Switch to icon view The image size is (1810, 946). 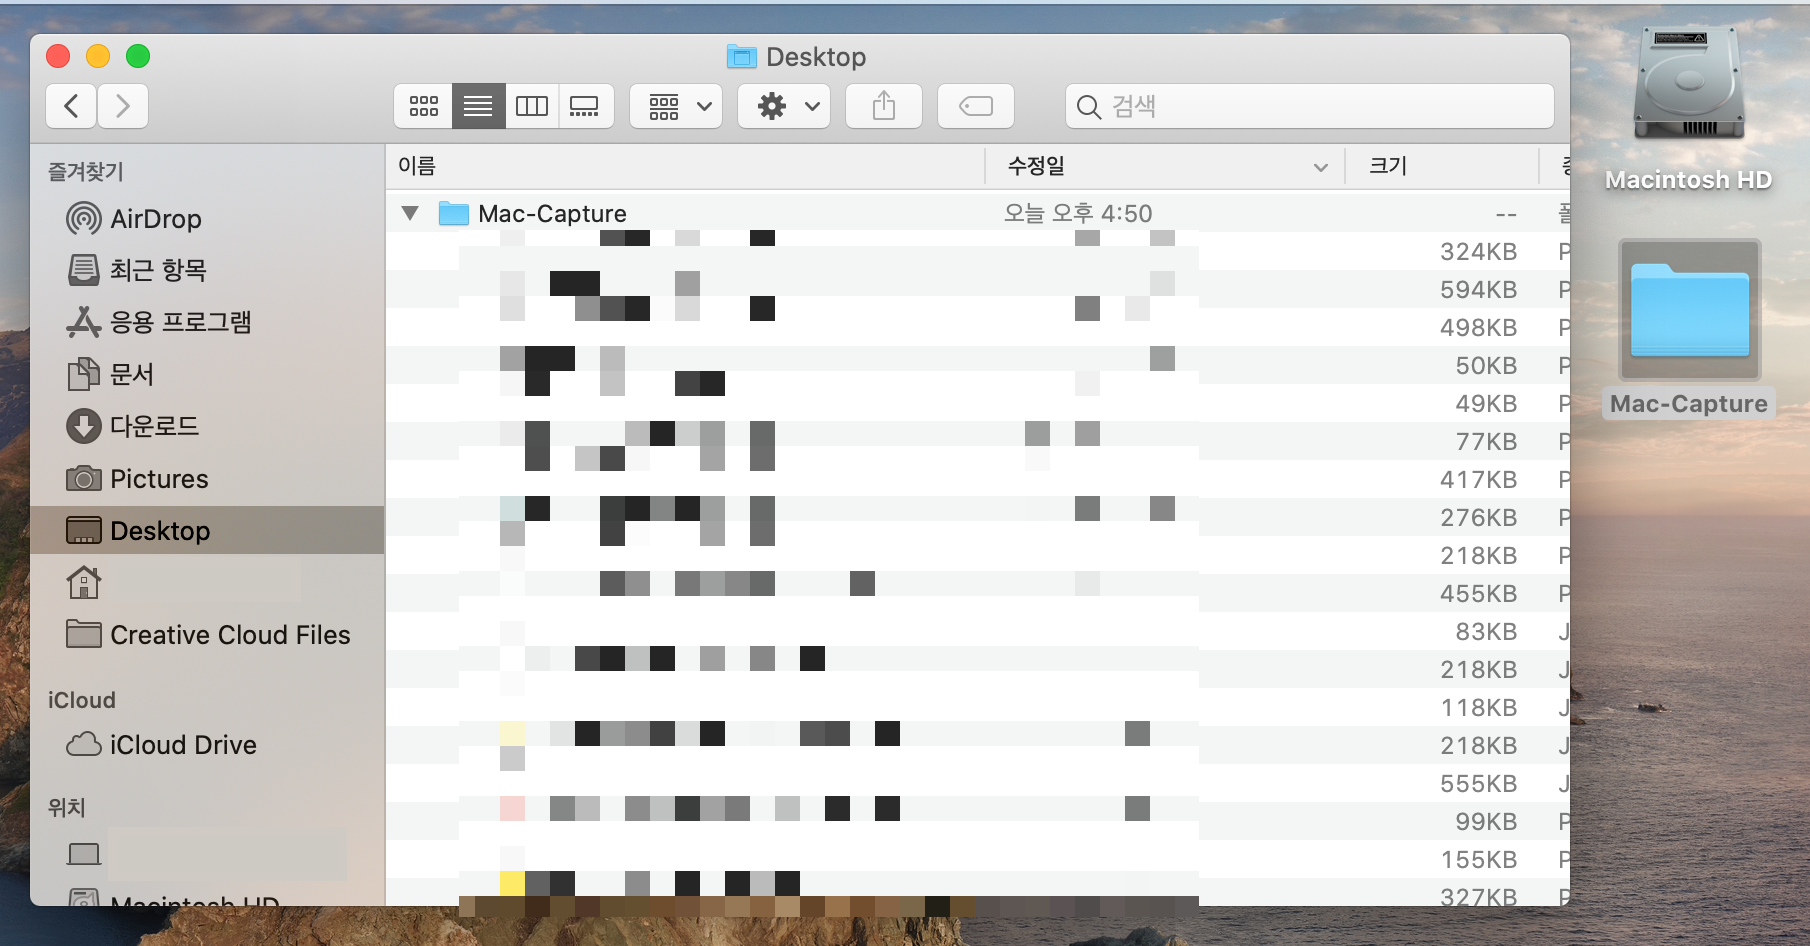[x=423, y=106]
